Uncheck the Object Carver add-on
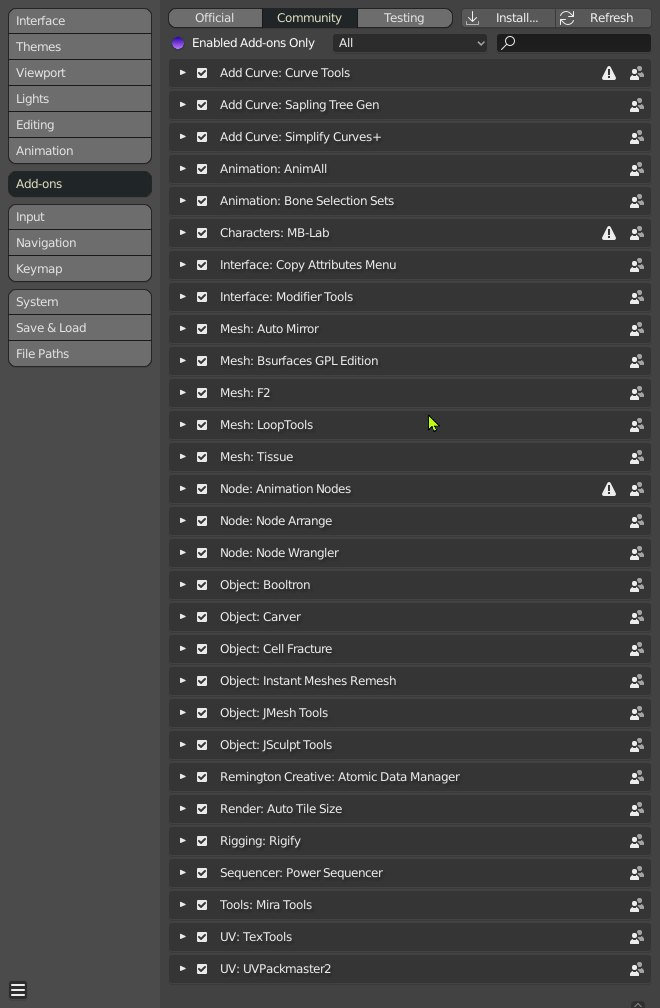 (x=202, y=617)
